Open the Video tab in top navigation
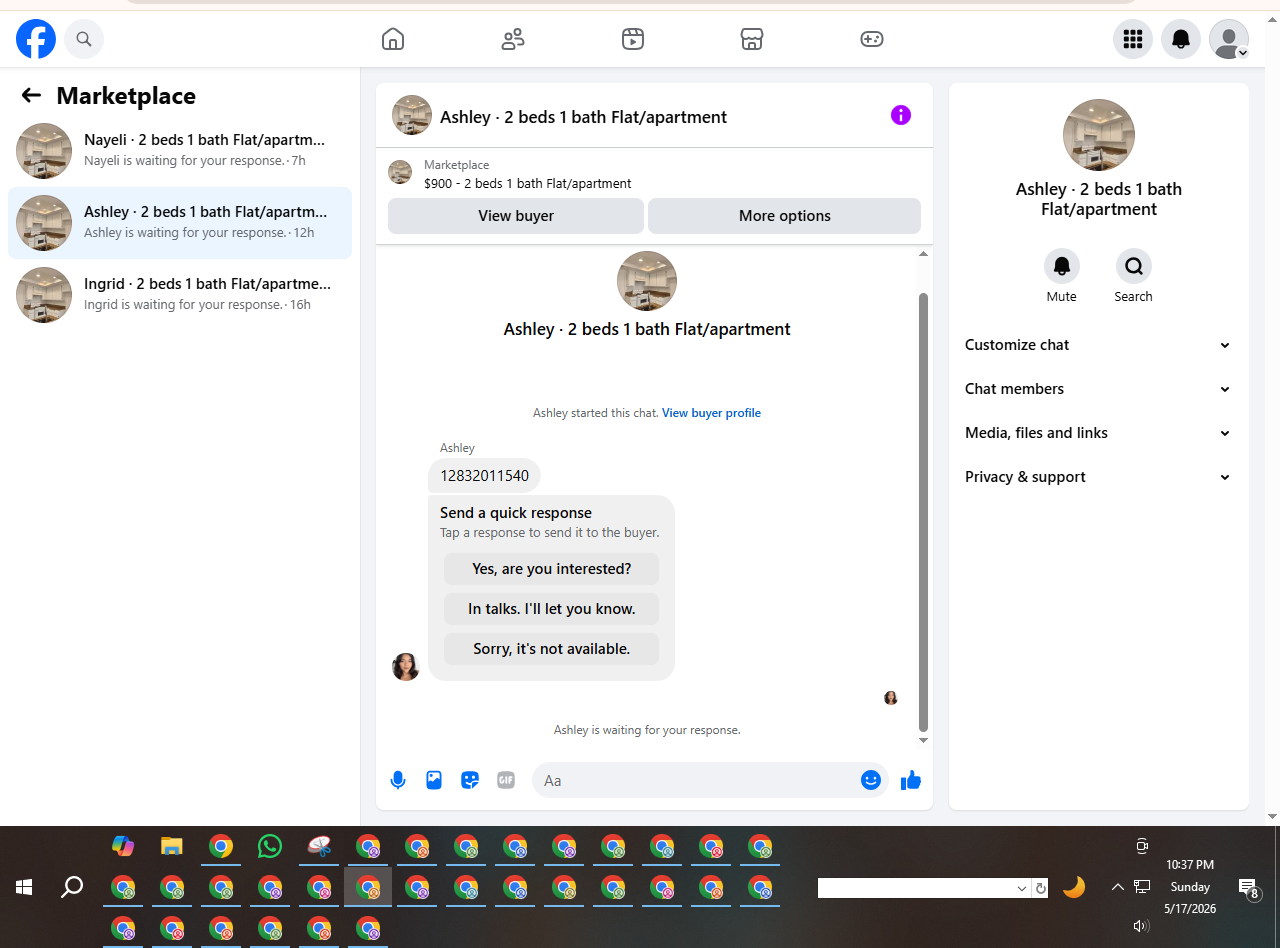1280x948 pixels. tap(633, 39)
